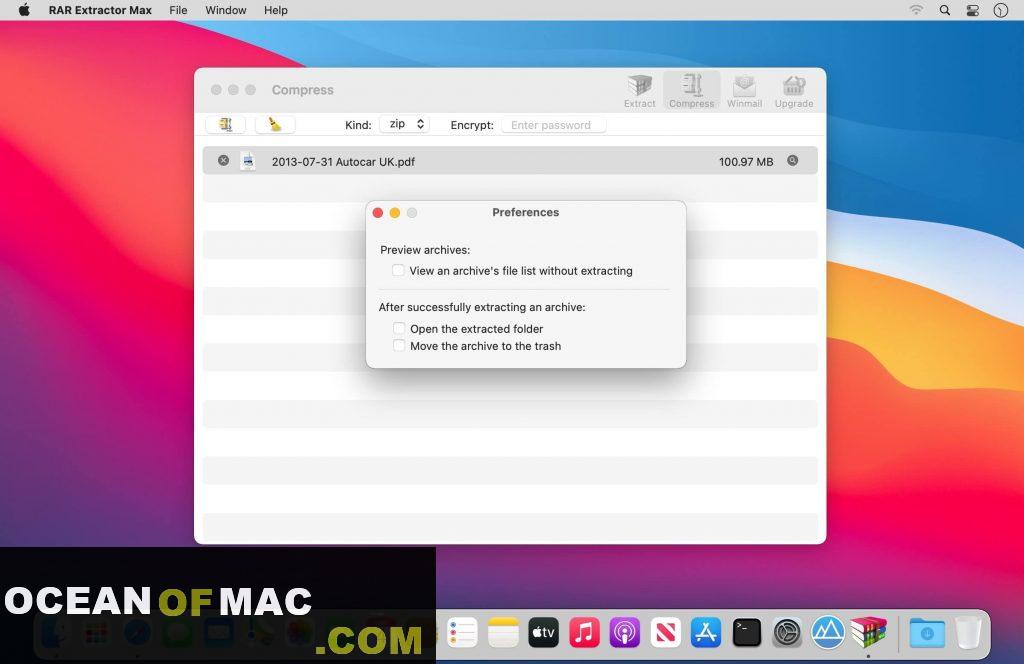The height and width of the screenshot is (664, 1024).
Task: Click the blue mountain-peaks app in the Dock
Action: tap(827, 633)
